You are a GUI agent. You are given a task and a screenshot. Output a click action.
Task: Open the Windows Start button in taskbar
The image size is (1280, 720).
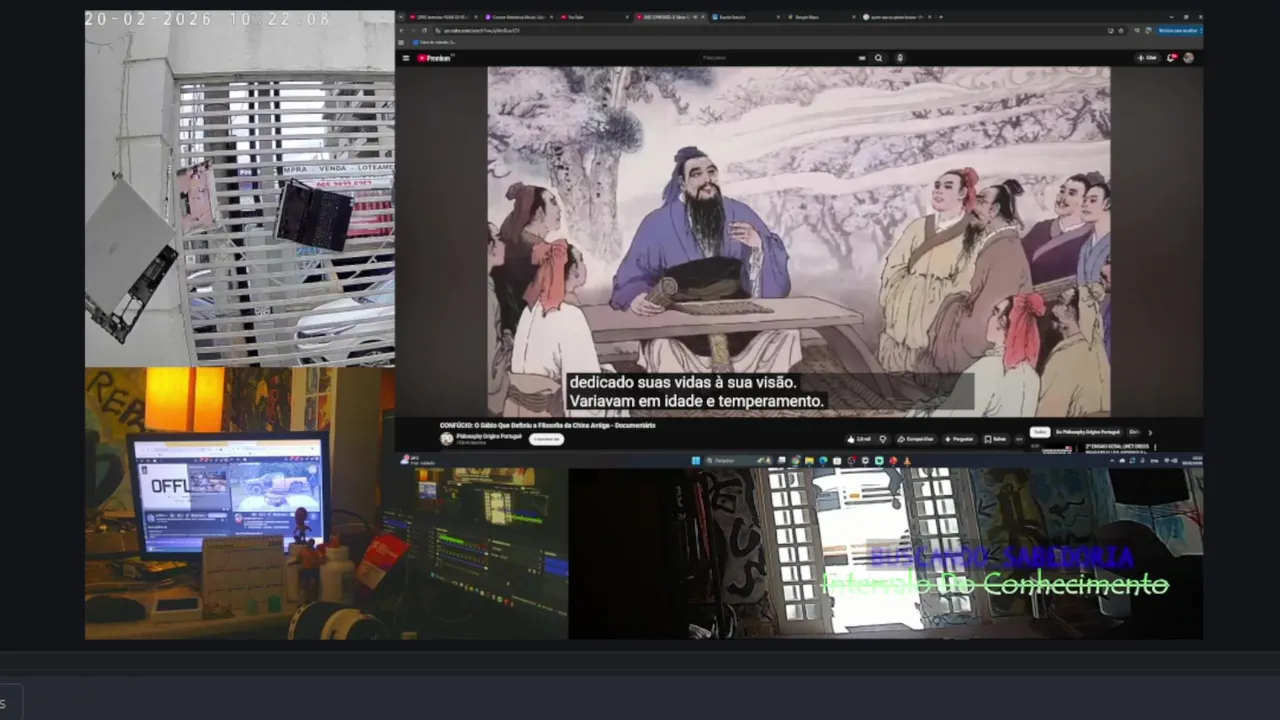[x=696, y=460]
